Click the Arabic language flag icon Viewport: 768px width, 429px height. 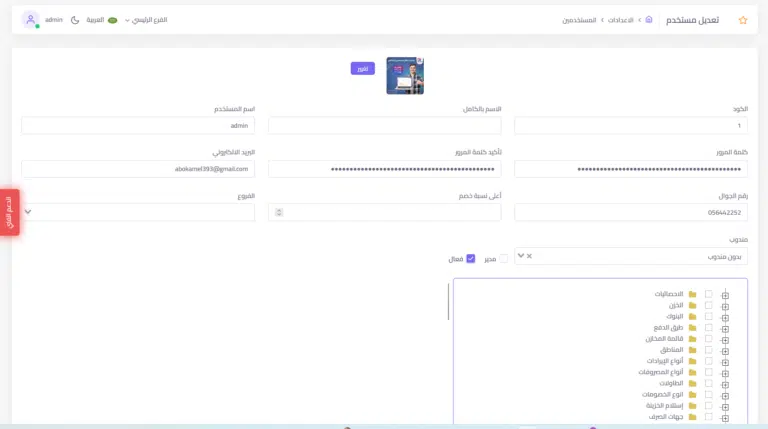[112, 20]
